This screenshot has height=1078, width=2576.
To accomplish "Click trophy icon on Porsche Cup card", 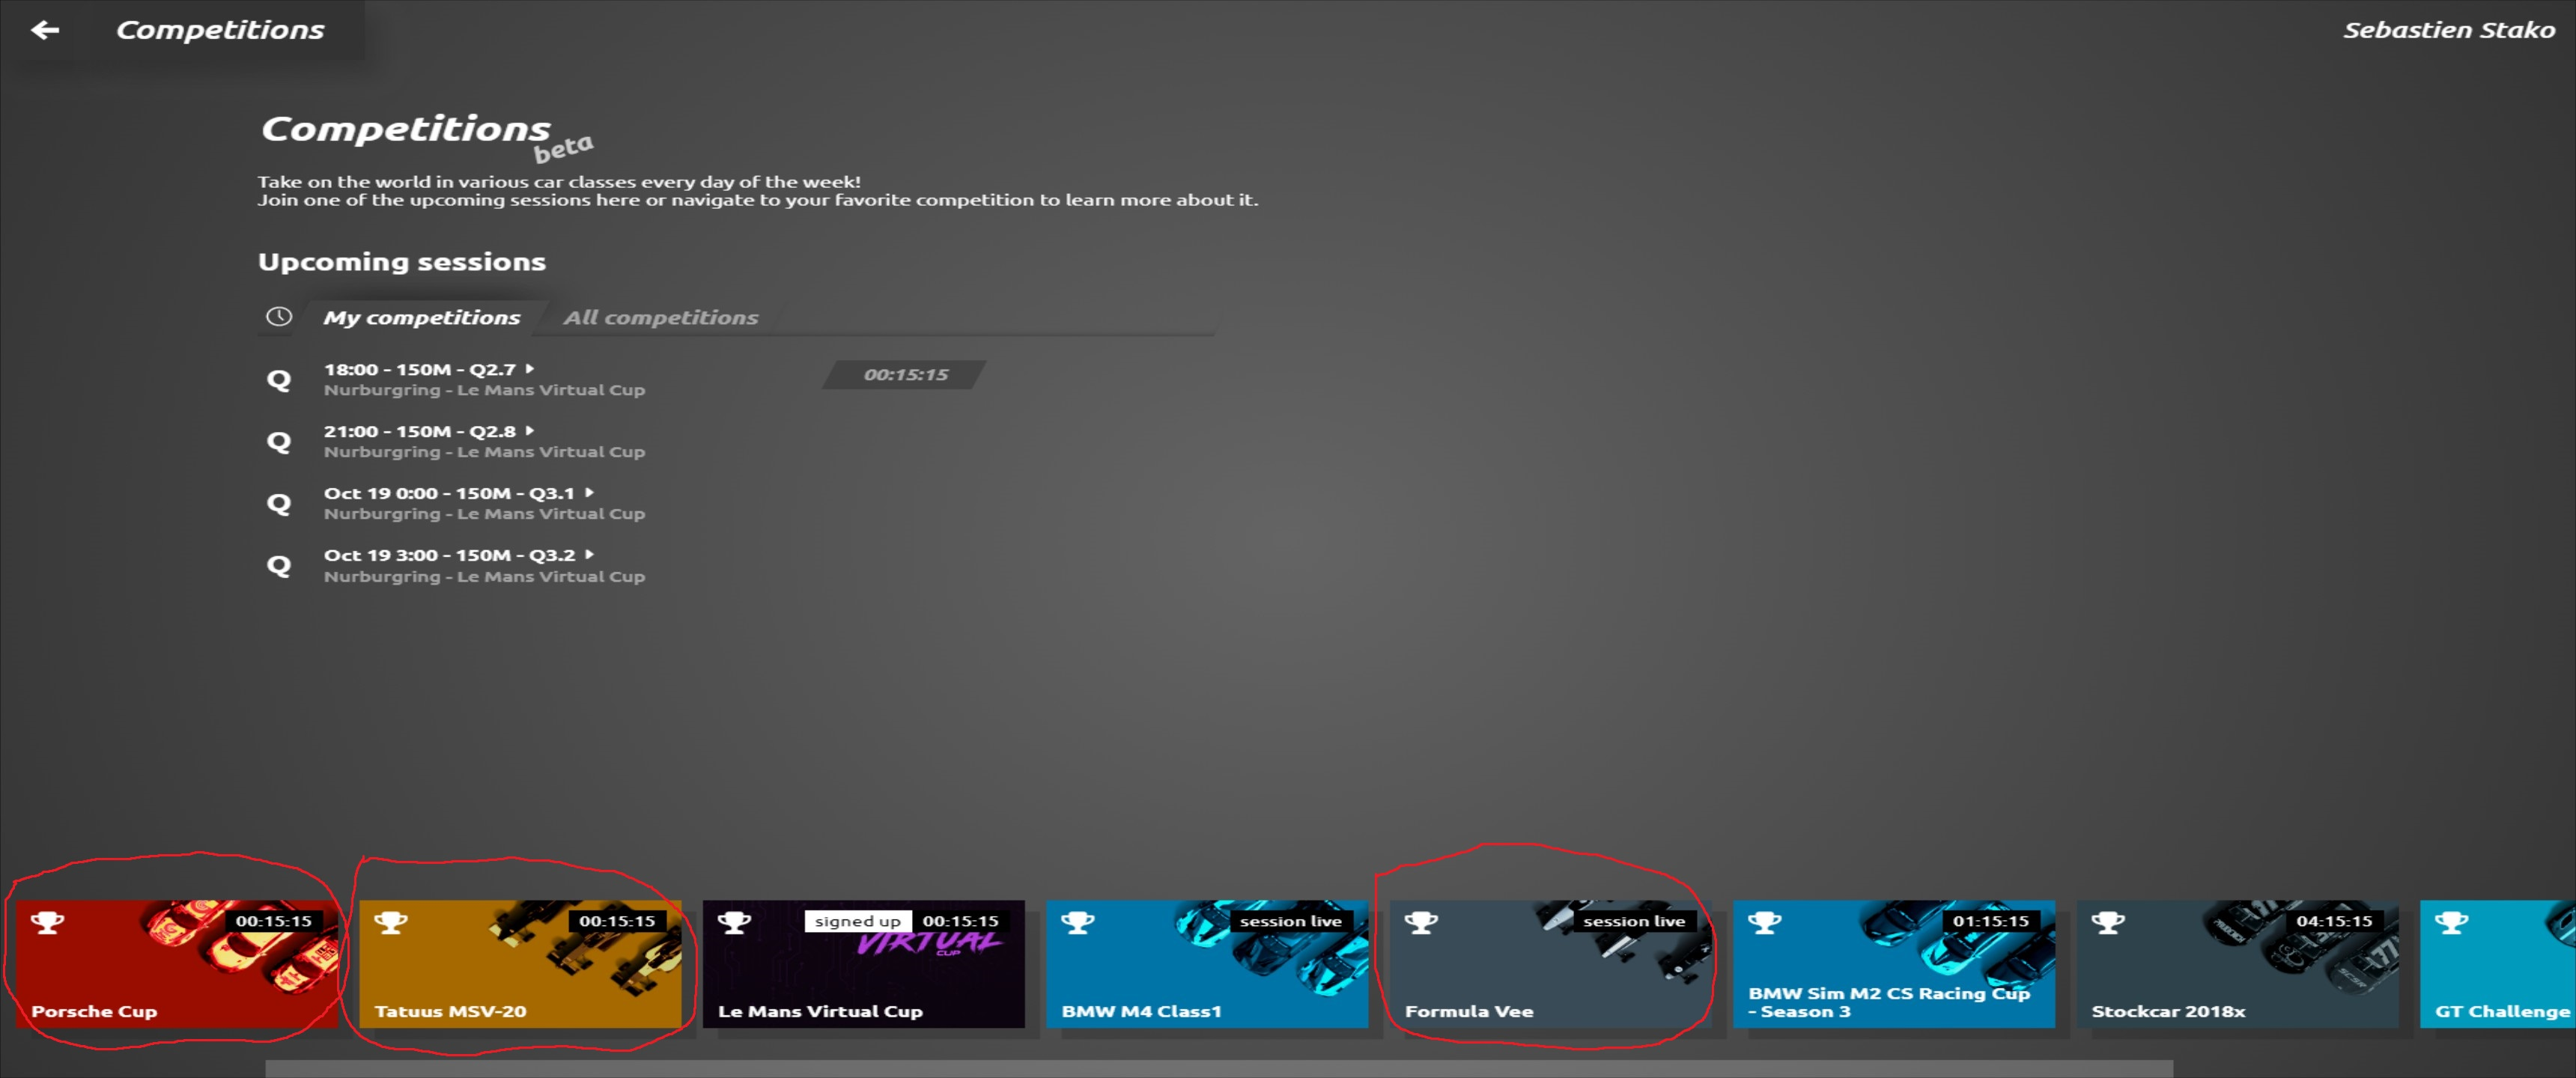I will pos(47,922).
